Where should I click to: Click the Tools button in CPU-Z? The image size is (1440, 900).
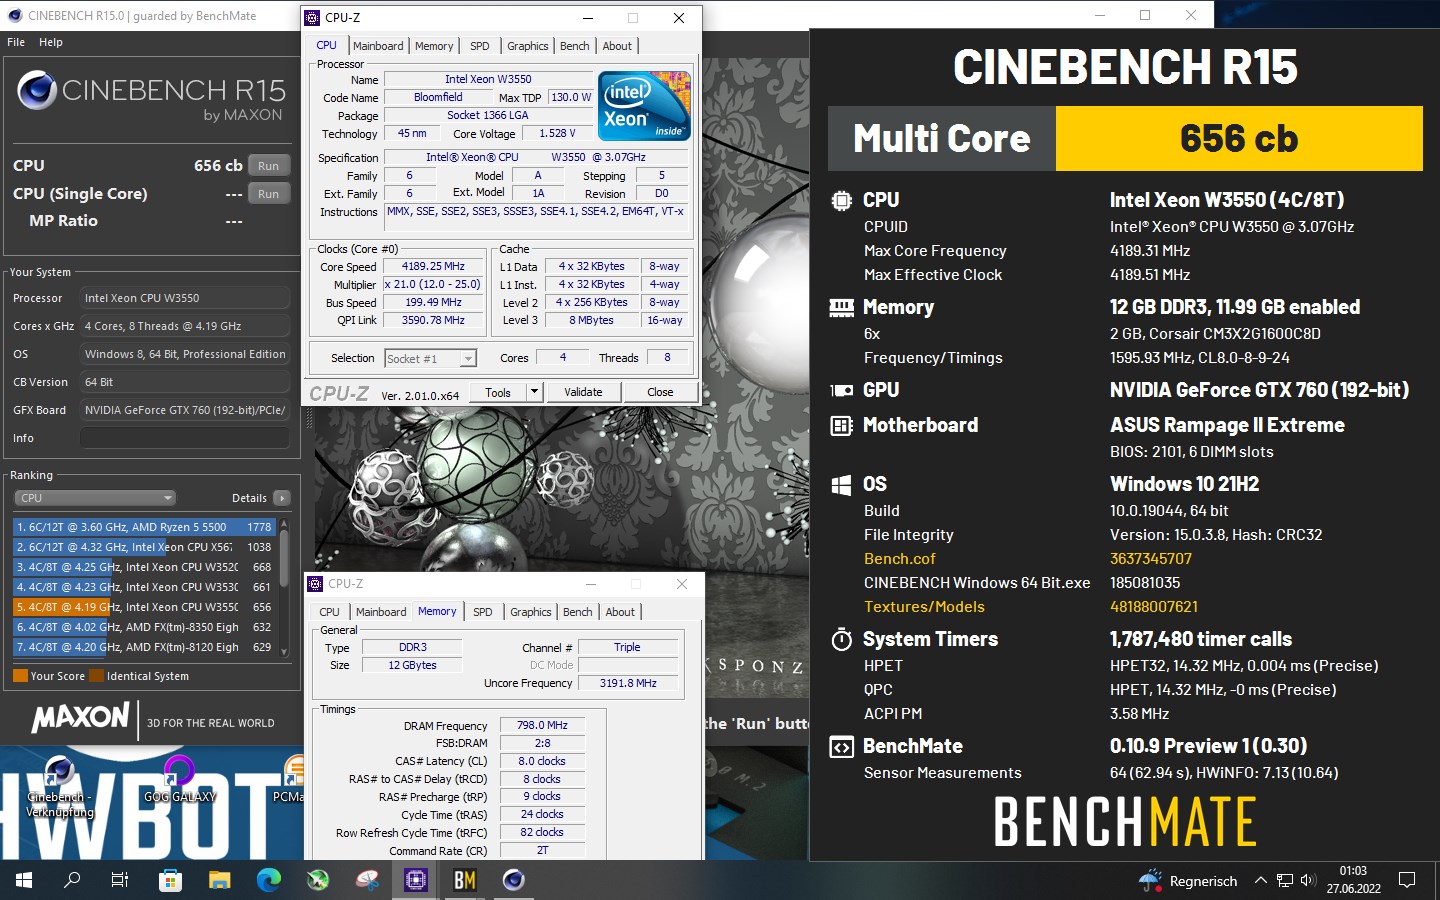498,392
